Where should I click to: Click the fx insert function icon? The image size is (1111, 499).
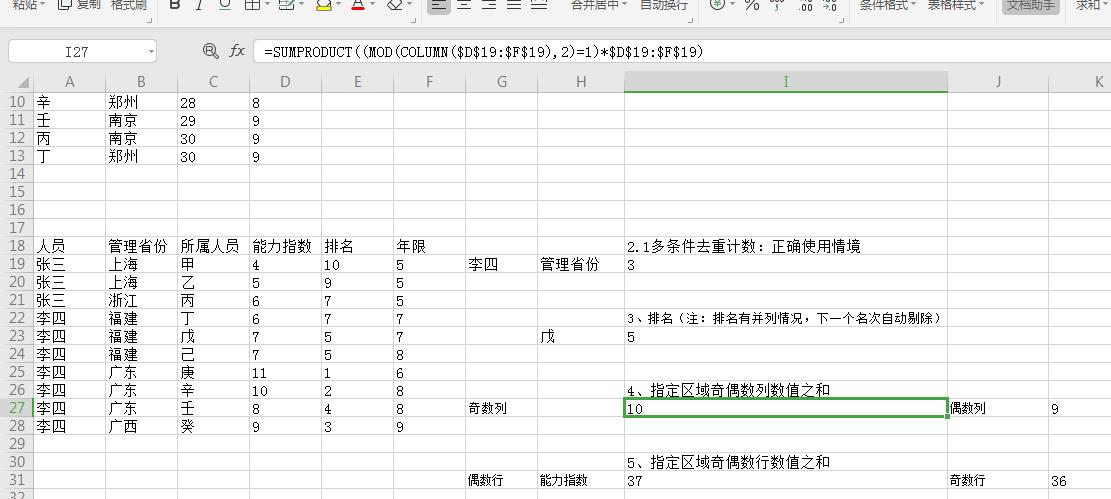(x=237, y=51)
